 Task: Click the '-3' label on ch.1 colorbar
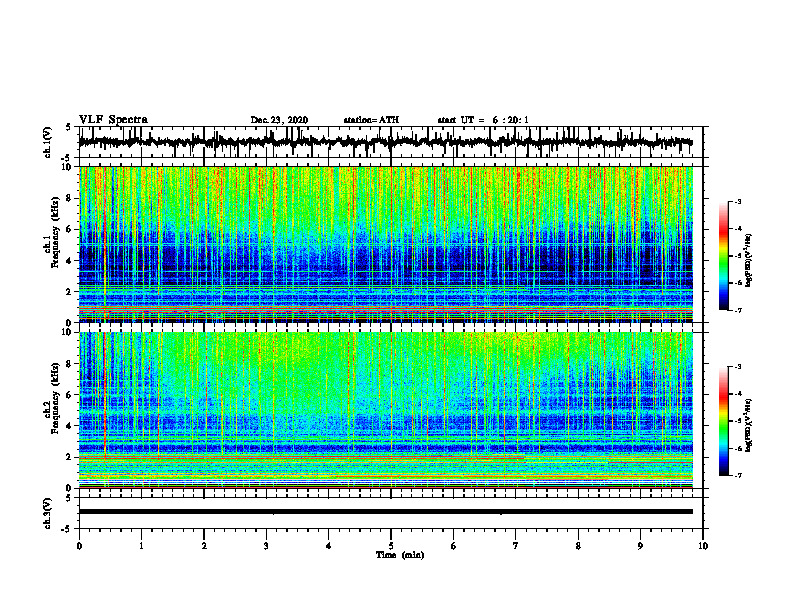click(738, 202)
